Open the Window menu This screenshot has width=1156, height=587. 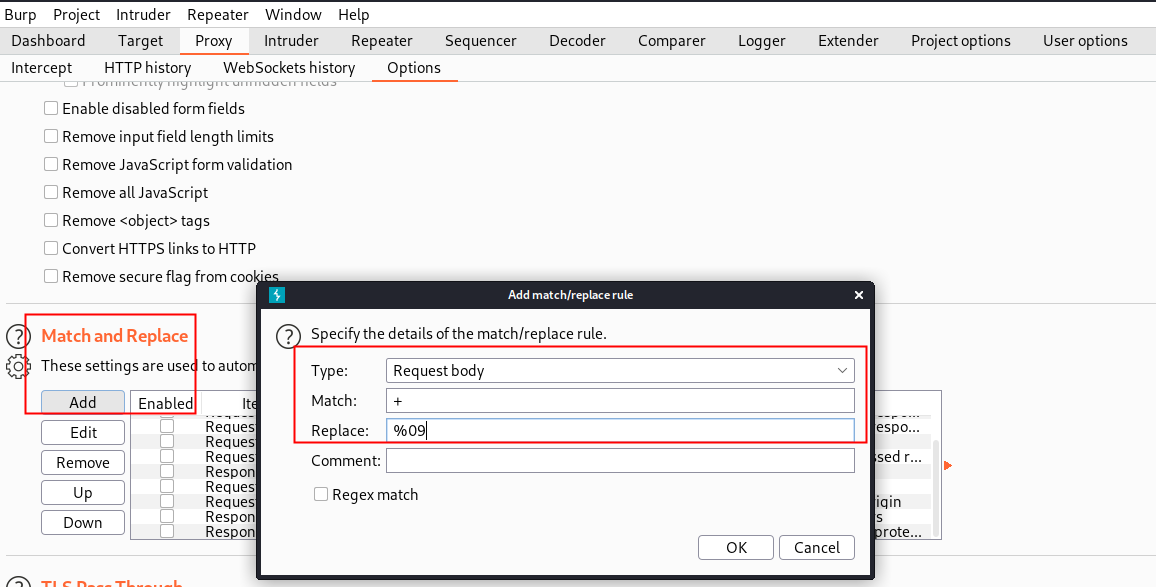pos(293,15)
